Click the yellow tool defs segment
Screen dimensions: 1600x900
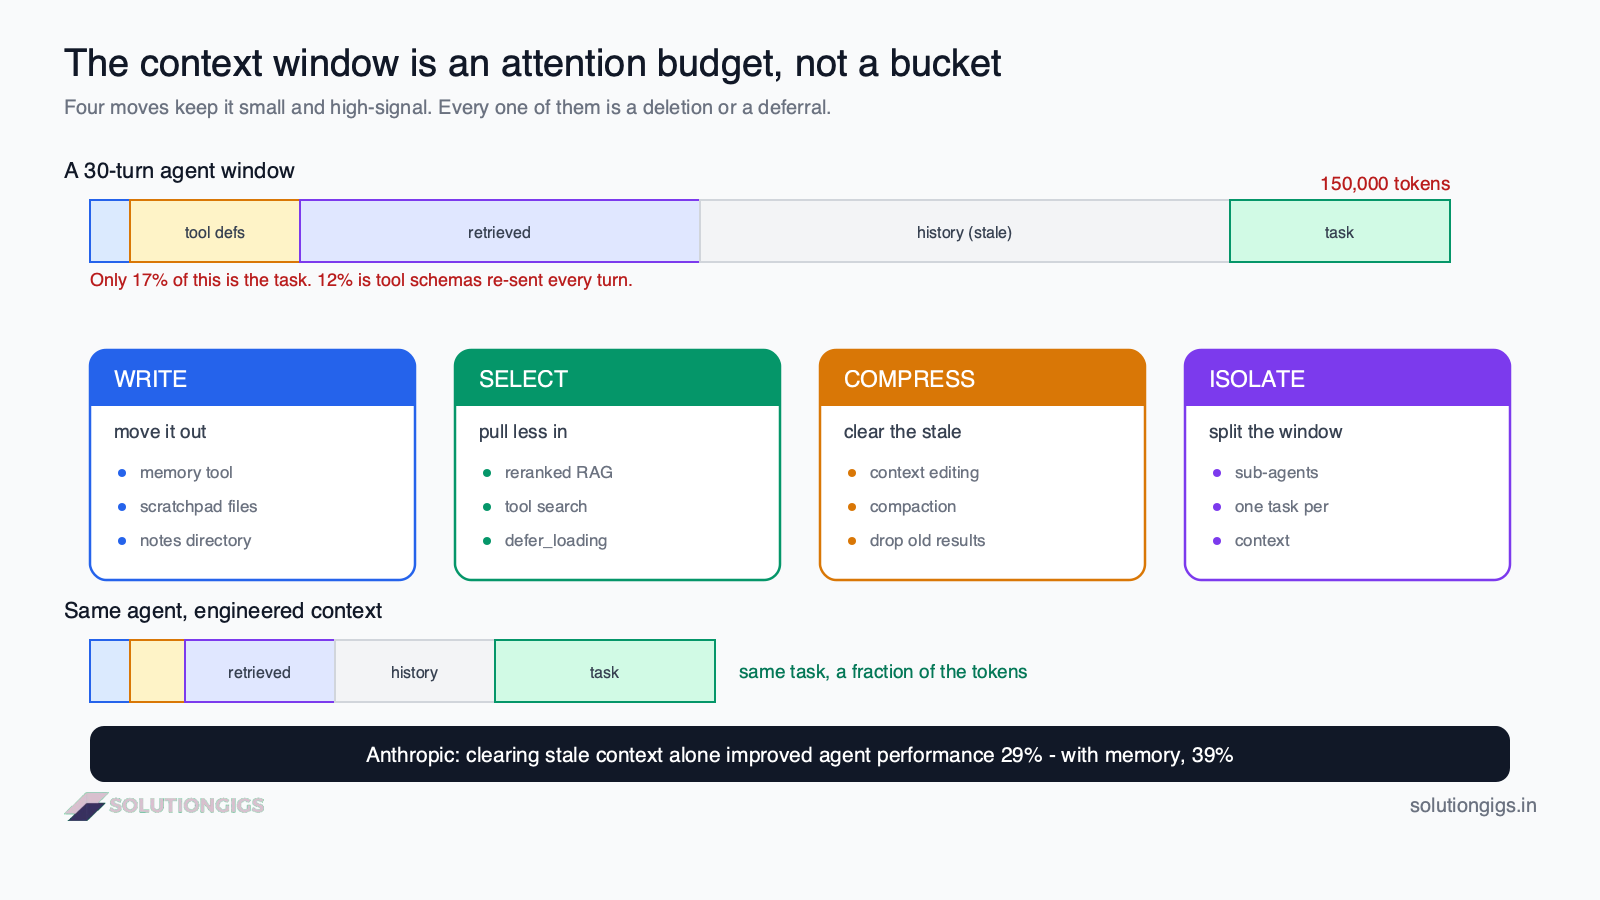click(215, 232)
